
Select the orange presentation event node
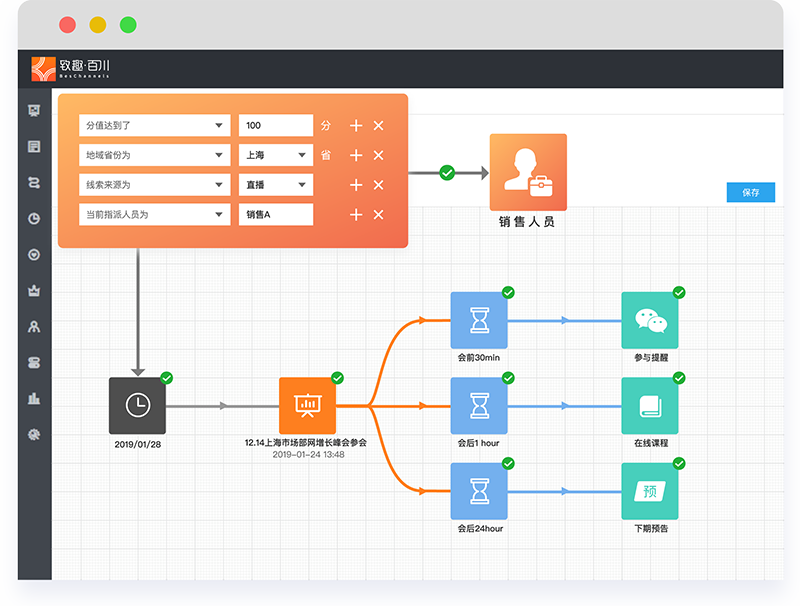pyautogui.click(x=308, y=405)
